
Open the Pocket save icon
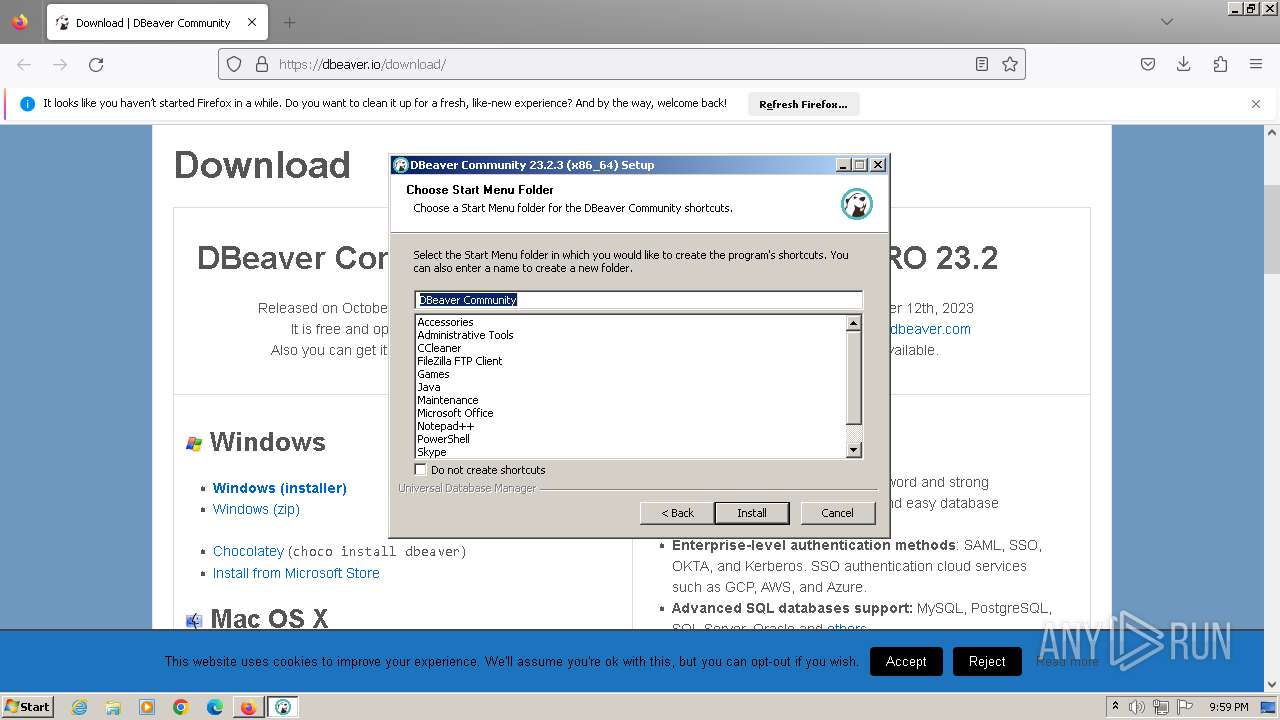point(1148,64)
